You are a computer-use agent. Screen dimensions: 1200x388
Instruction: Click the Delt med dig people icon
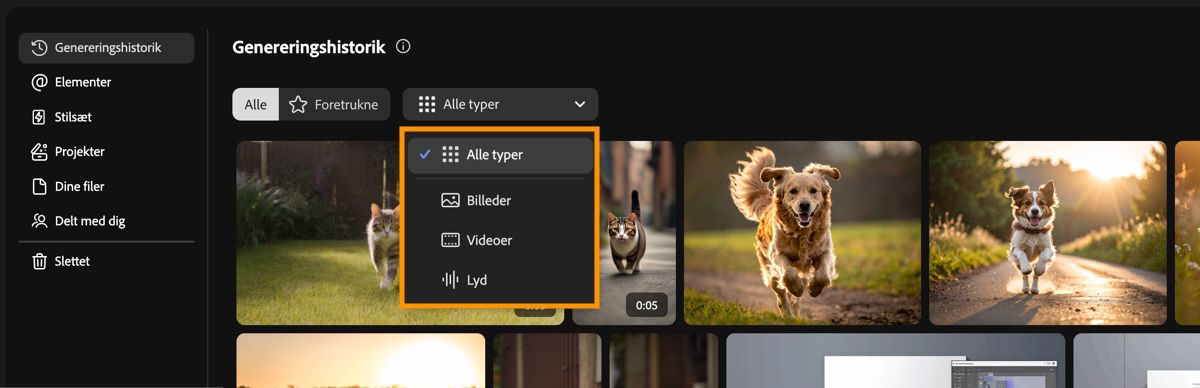point(40,221)
